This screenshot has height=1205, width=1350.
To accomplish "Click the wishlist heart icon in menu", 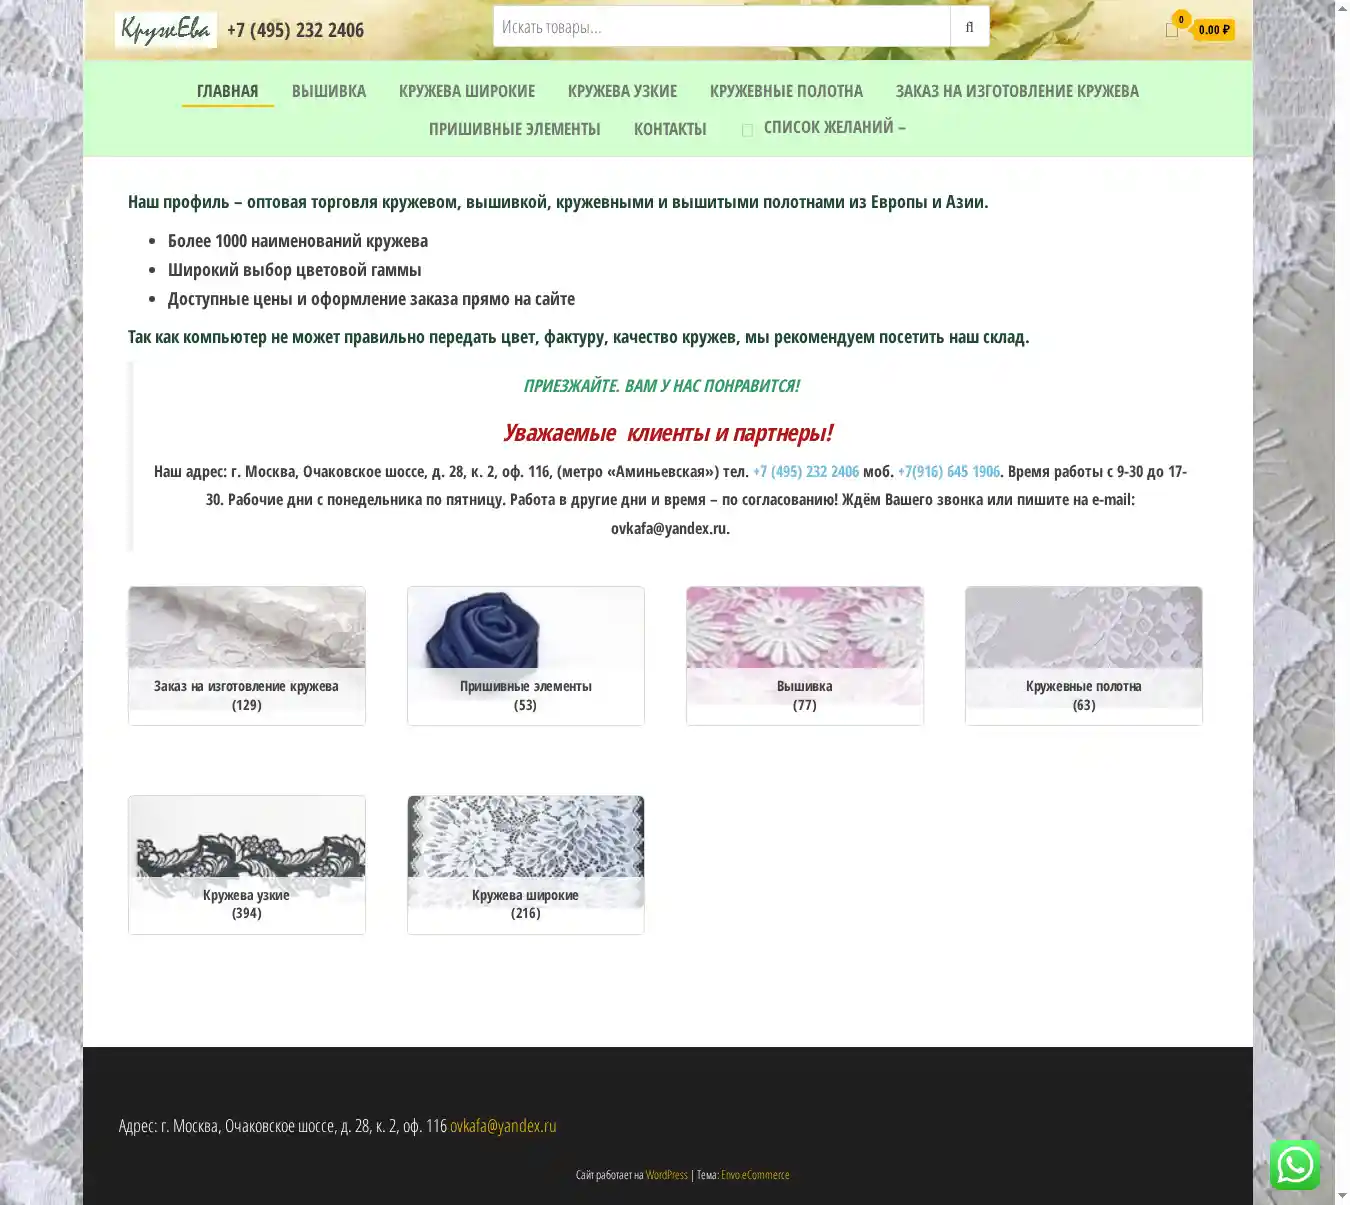I will (747, 130).
